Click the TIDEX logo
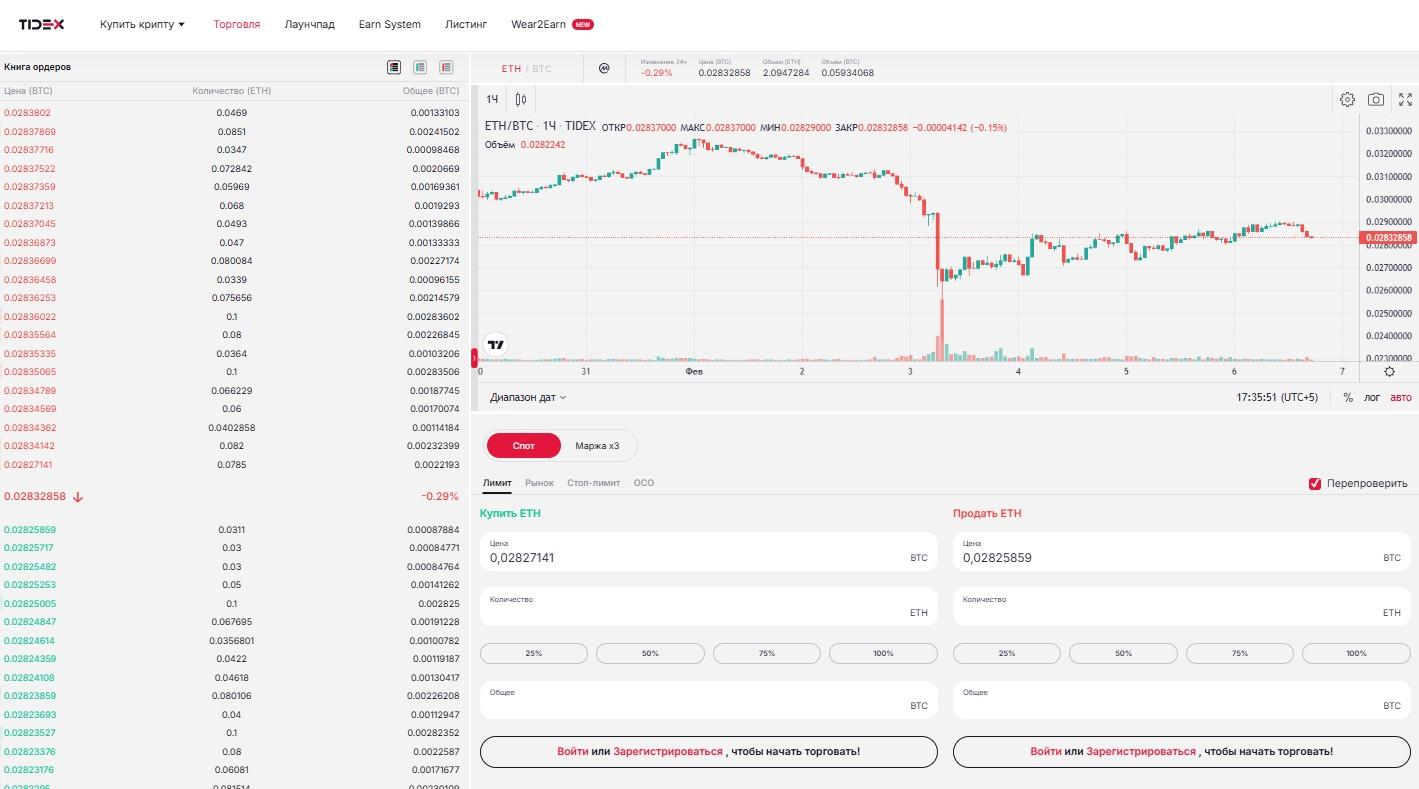Viewport: 1419px width, 789px height. 41,24
